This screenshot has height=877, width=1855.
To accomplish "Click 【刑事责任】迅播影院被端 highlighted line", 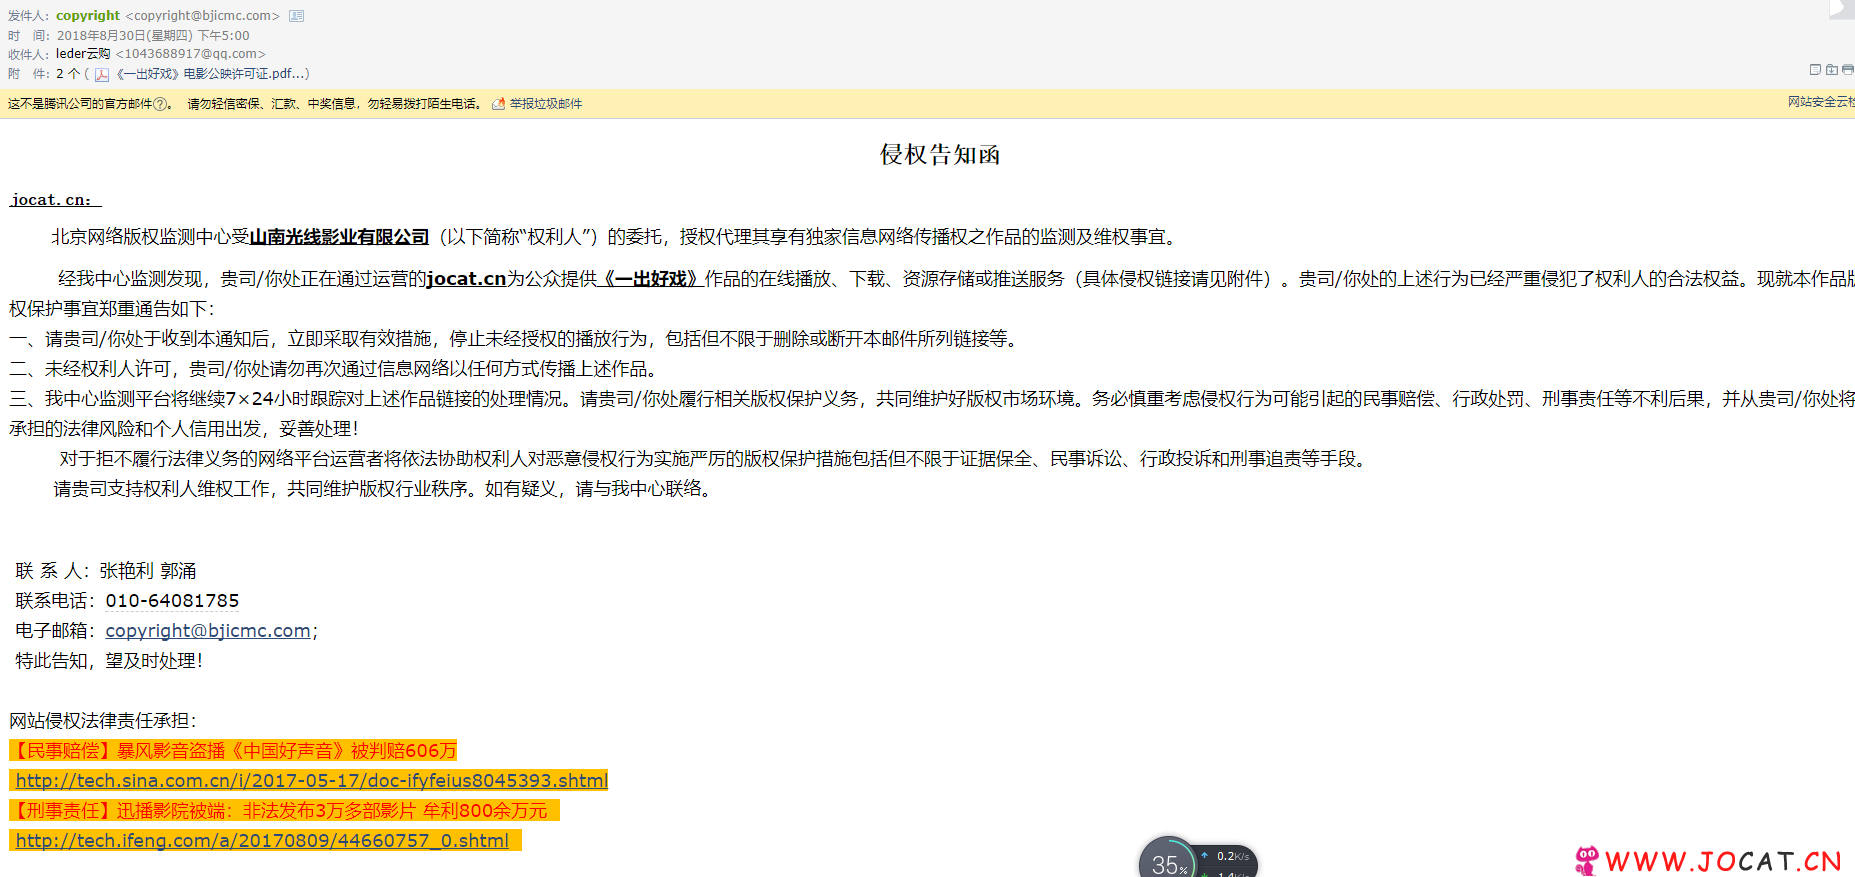I will coord(284,811).
